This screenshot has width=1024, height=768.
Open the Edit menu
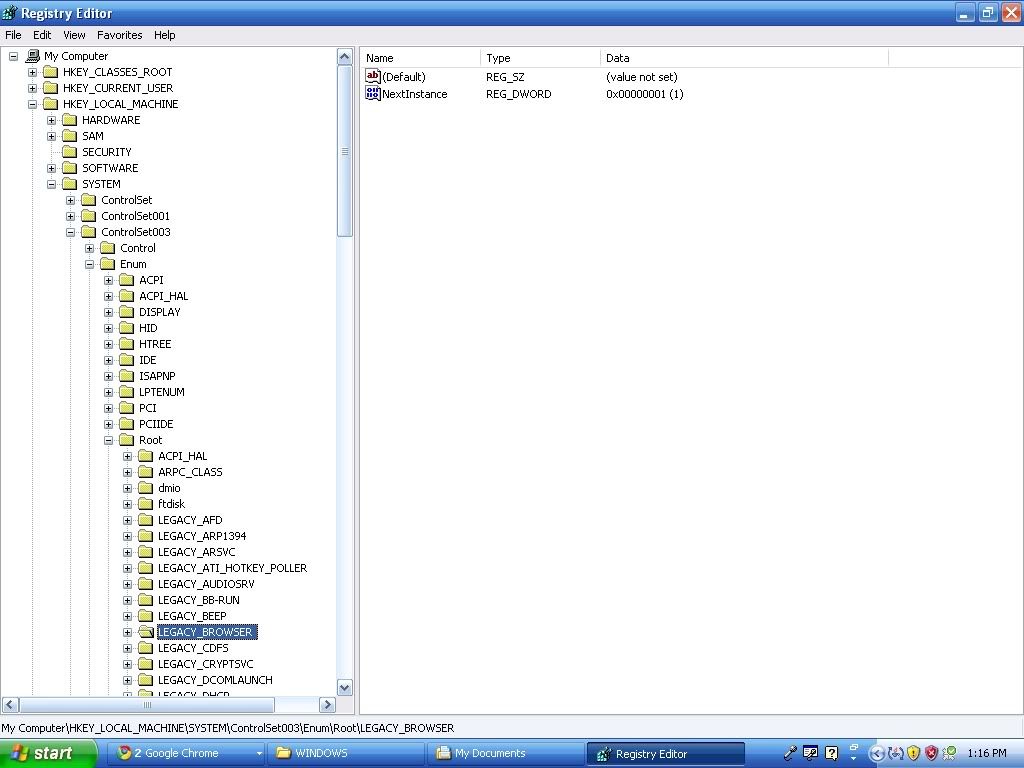[42, 35]
